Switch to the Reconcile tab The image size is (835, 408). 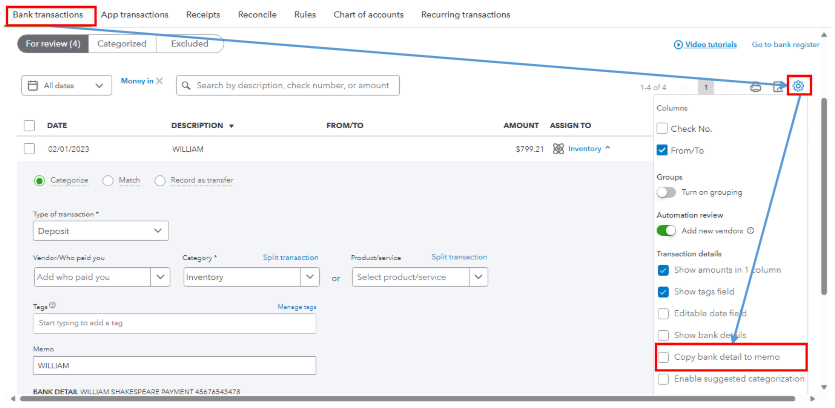(257, 15)
